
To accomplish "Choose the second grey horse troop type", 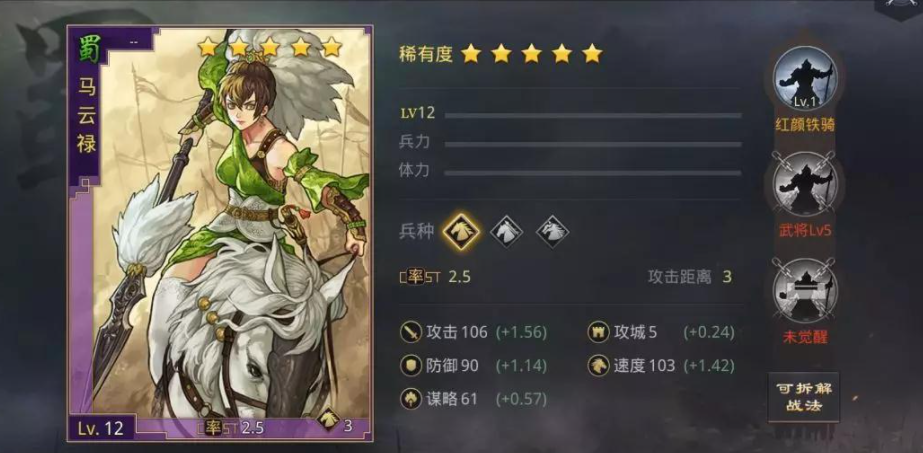I will pyautogui.click(x=507, y=231).
